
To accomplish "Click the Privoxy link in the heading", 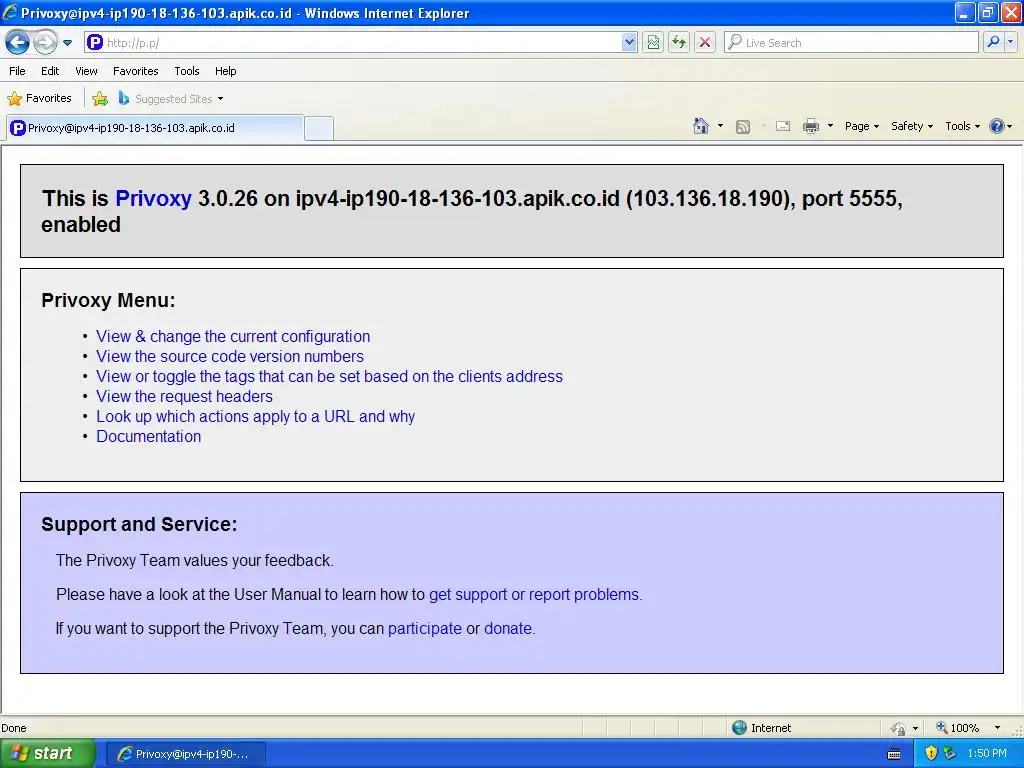I will point(153,199).
